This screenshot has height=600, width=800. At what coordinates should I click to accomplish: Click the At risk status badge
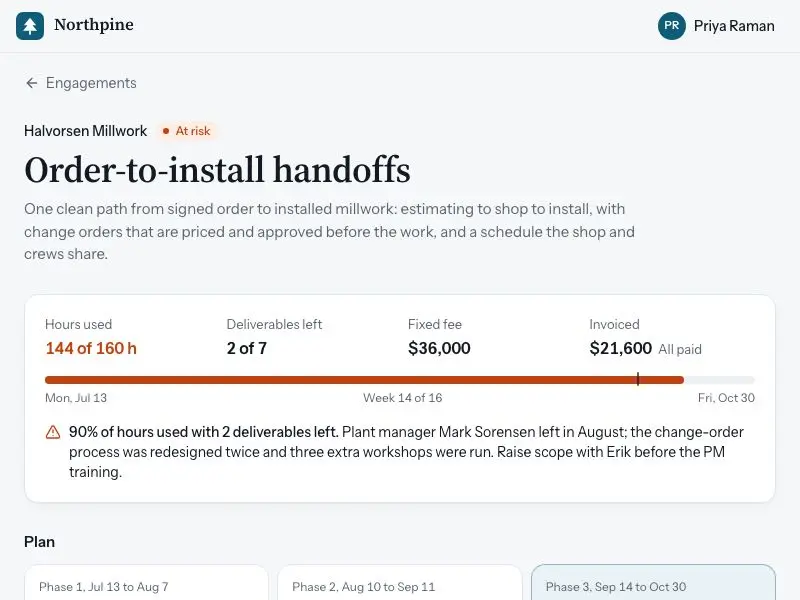pyautogui.click(x=187, y=131)
